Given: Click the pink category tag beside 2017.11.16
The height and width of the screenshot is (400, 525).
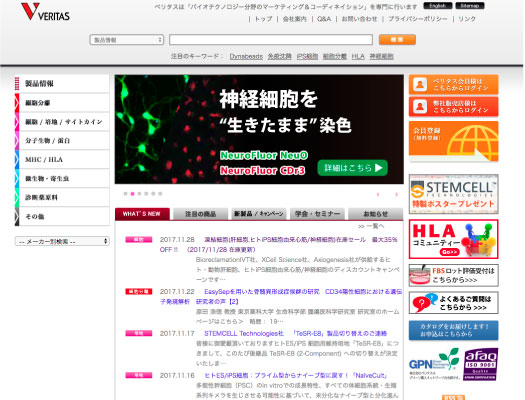Looking at the screenshot, I should tap(139, 375).
